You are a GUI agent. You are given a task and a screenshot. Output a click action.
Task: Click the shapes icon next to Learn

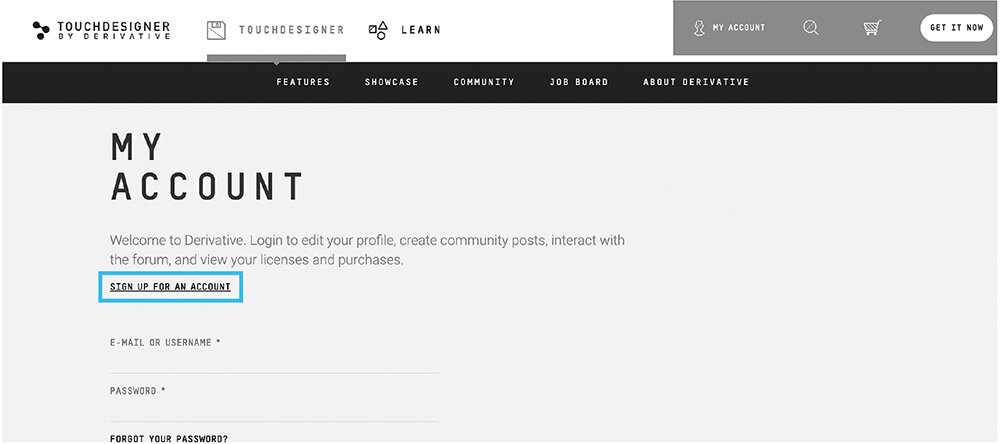378,30
